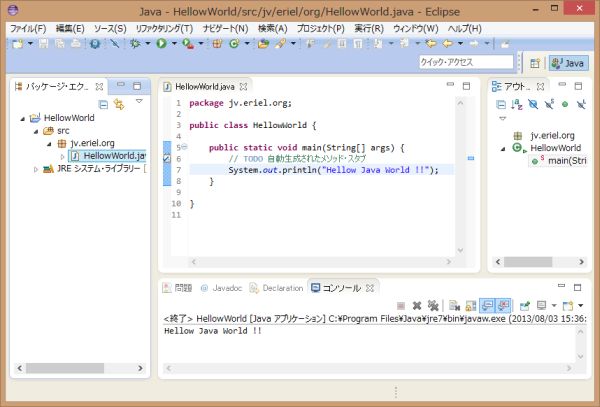
Task: Toggle Scroll Lock in the console toolbar
Action: click(x=471, y=305)
